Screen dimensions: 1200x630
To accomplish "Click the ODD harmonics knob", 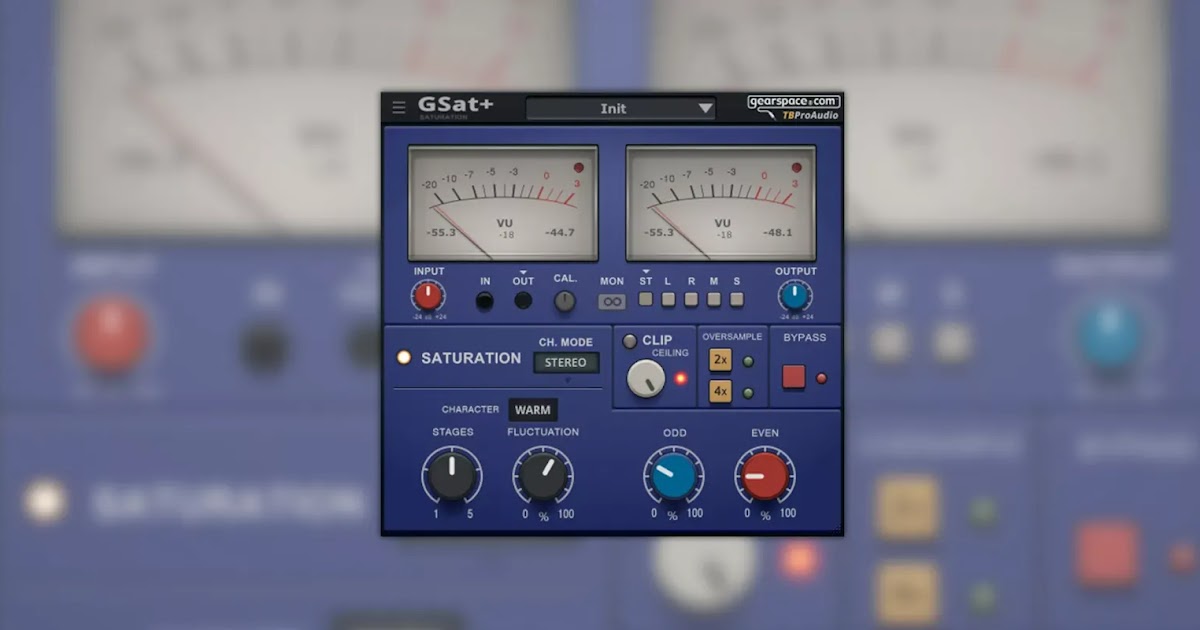I will click(673, 477).
